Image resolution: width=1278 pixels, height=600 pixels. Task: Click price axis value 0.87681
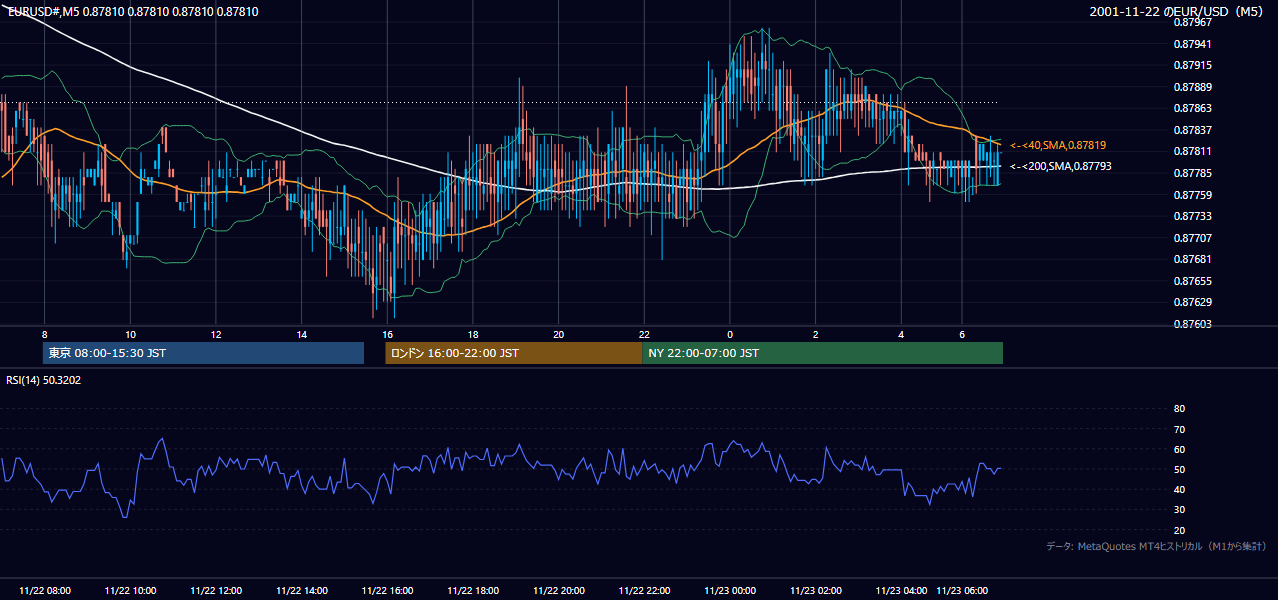click(1191, 259)
